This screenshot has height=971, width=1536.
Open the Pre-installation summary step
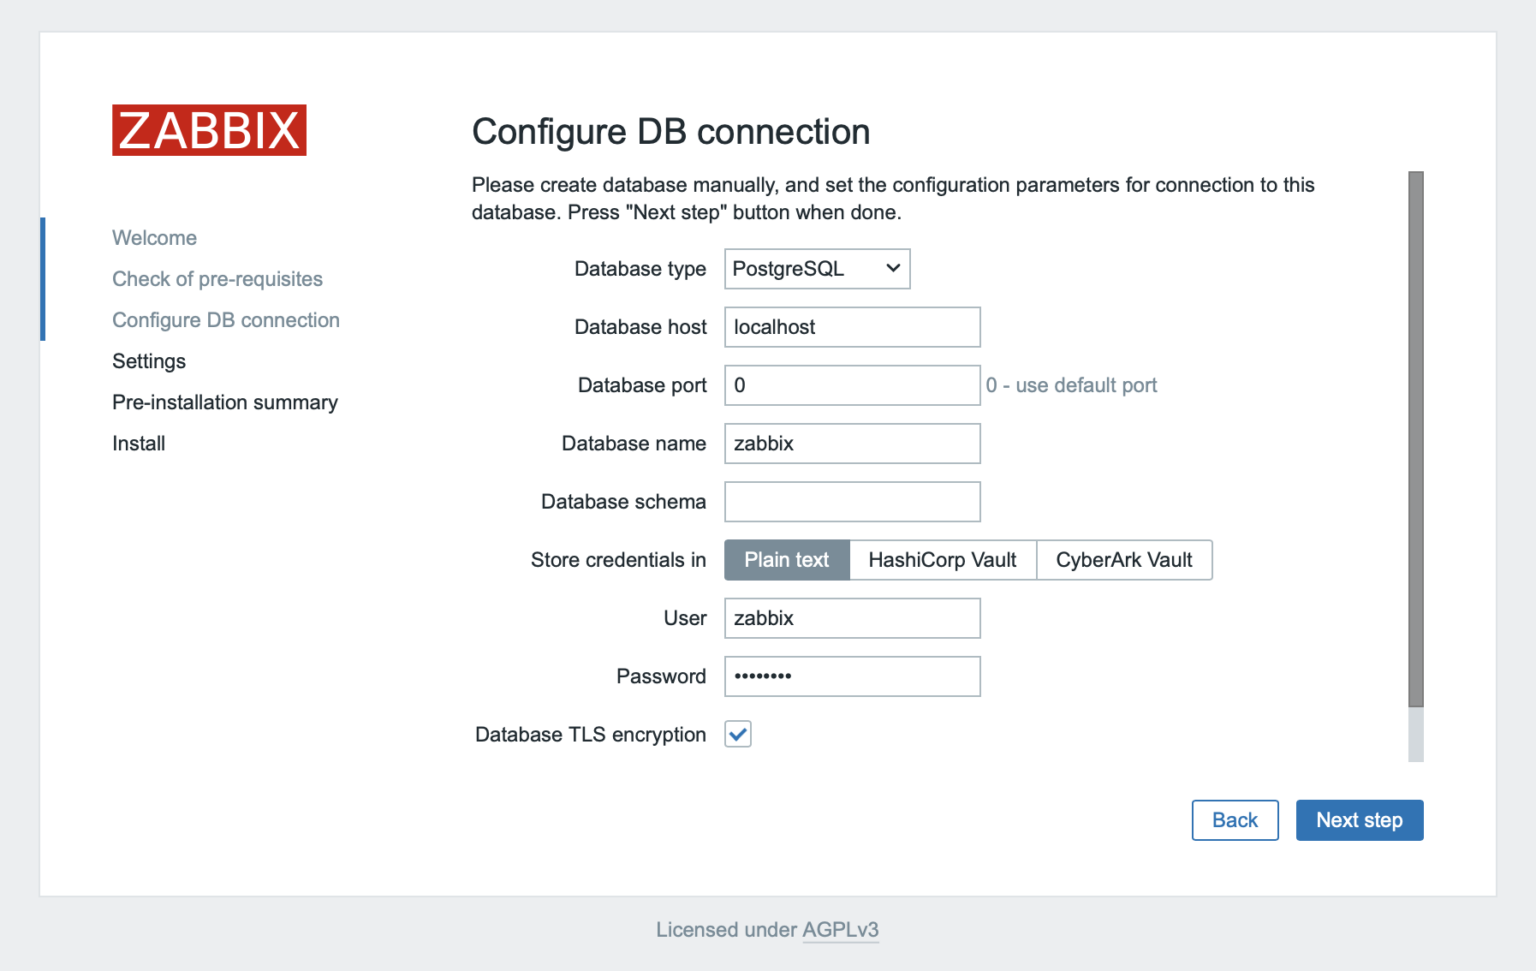coord(225,402)
